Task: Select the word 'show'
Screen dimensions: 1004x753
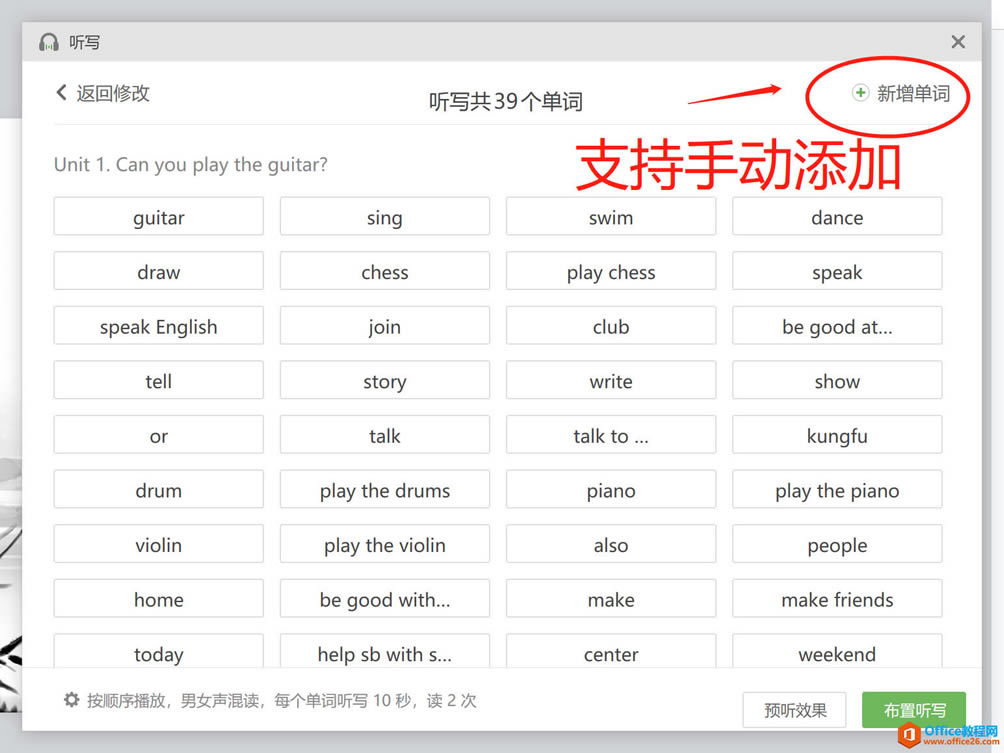Action: [837, 380]
